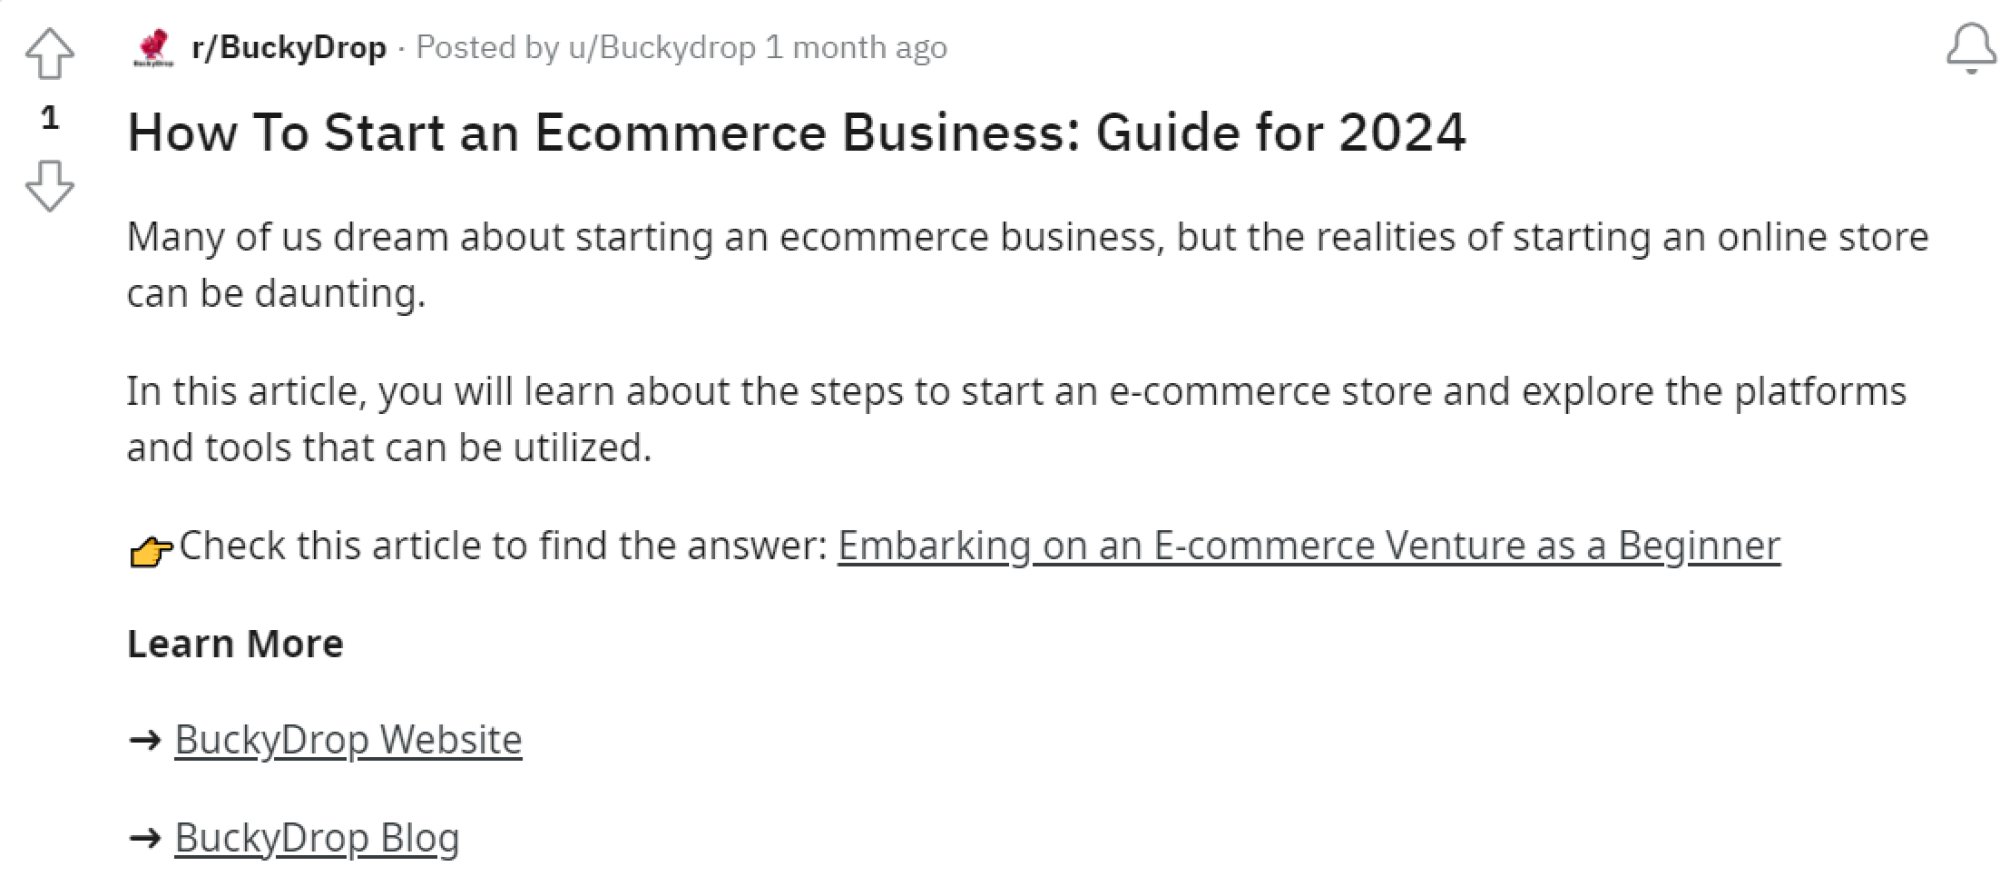Click the Learn More heading

[x=235, y=643]
